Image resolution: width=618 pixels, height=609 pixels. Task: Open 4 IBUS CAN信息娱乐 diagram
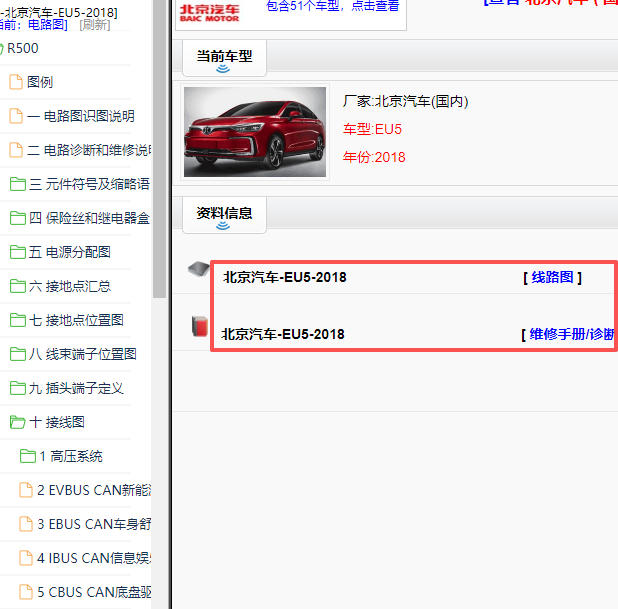click(94, 558)
